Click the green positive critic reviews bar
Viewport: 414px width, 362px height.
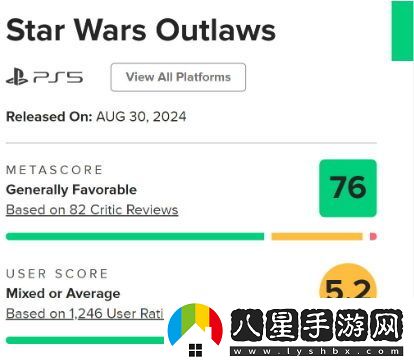135,236
